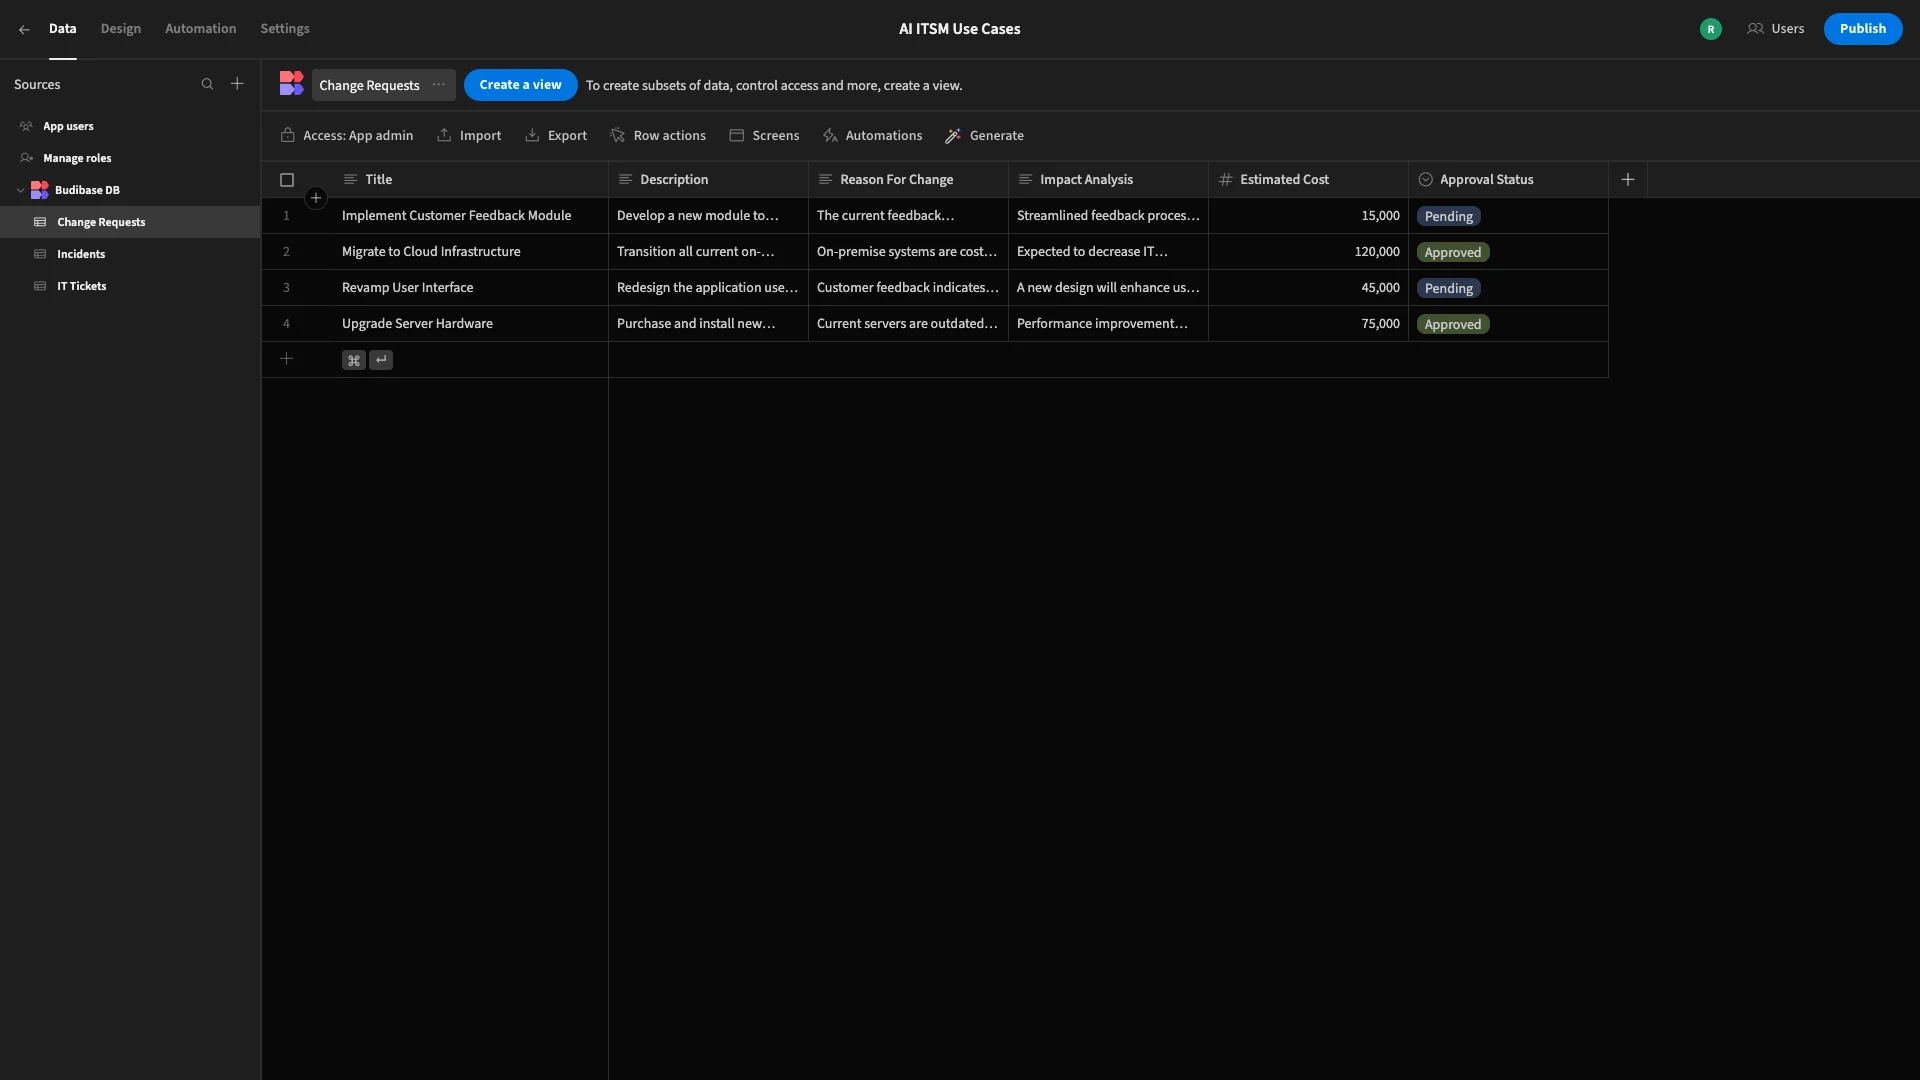The height and width of the screenshot is (1080, 1920).
Task: Open the Impact Analysis column header
Action: coord(1108,180)
